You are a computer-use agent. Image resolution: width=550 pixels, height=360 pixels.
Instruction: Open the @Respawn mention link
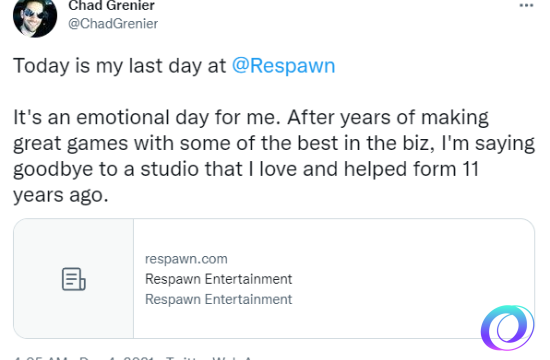pos(283,66)
